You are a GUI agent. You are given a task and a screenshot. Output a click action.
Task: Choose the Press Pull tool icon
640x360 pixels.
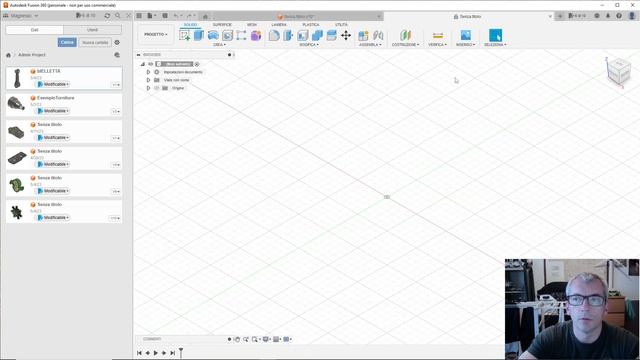click(x=288, y=36)
